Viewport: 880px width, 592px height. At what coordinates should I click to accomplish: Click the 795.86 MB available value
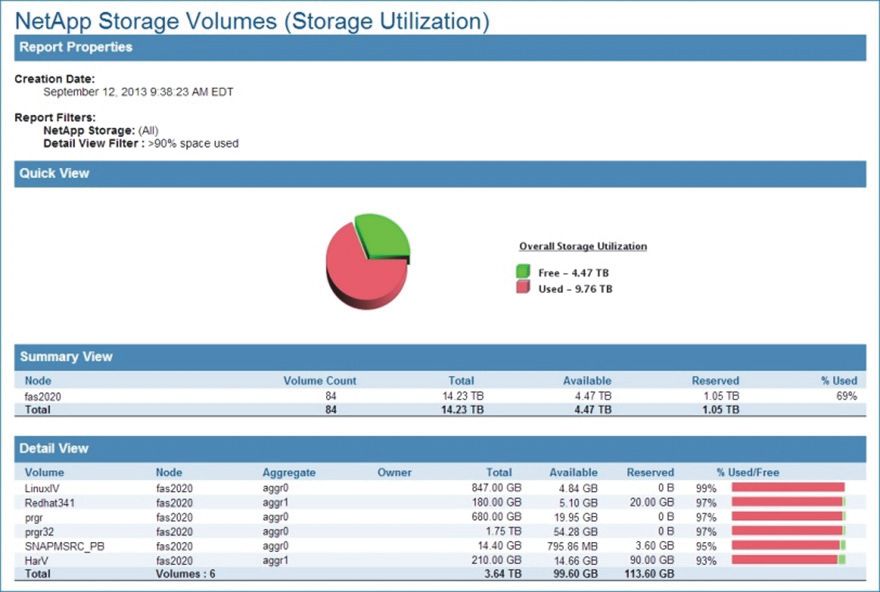(x=572, y=546)
